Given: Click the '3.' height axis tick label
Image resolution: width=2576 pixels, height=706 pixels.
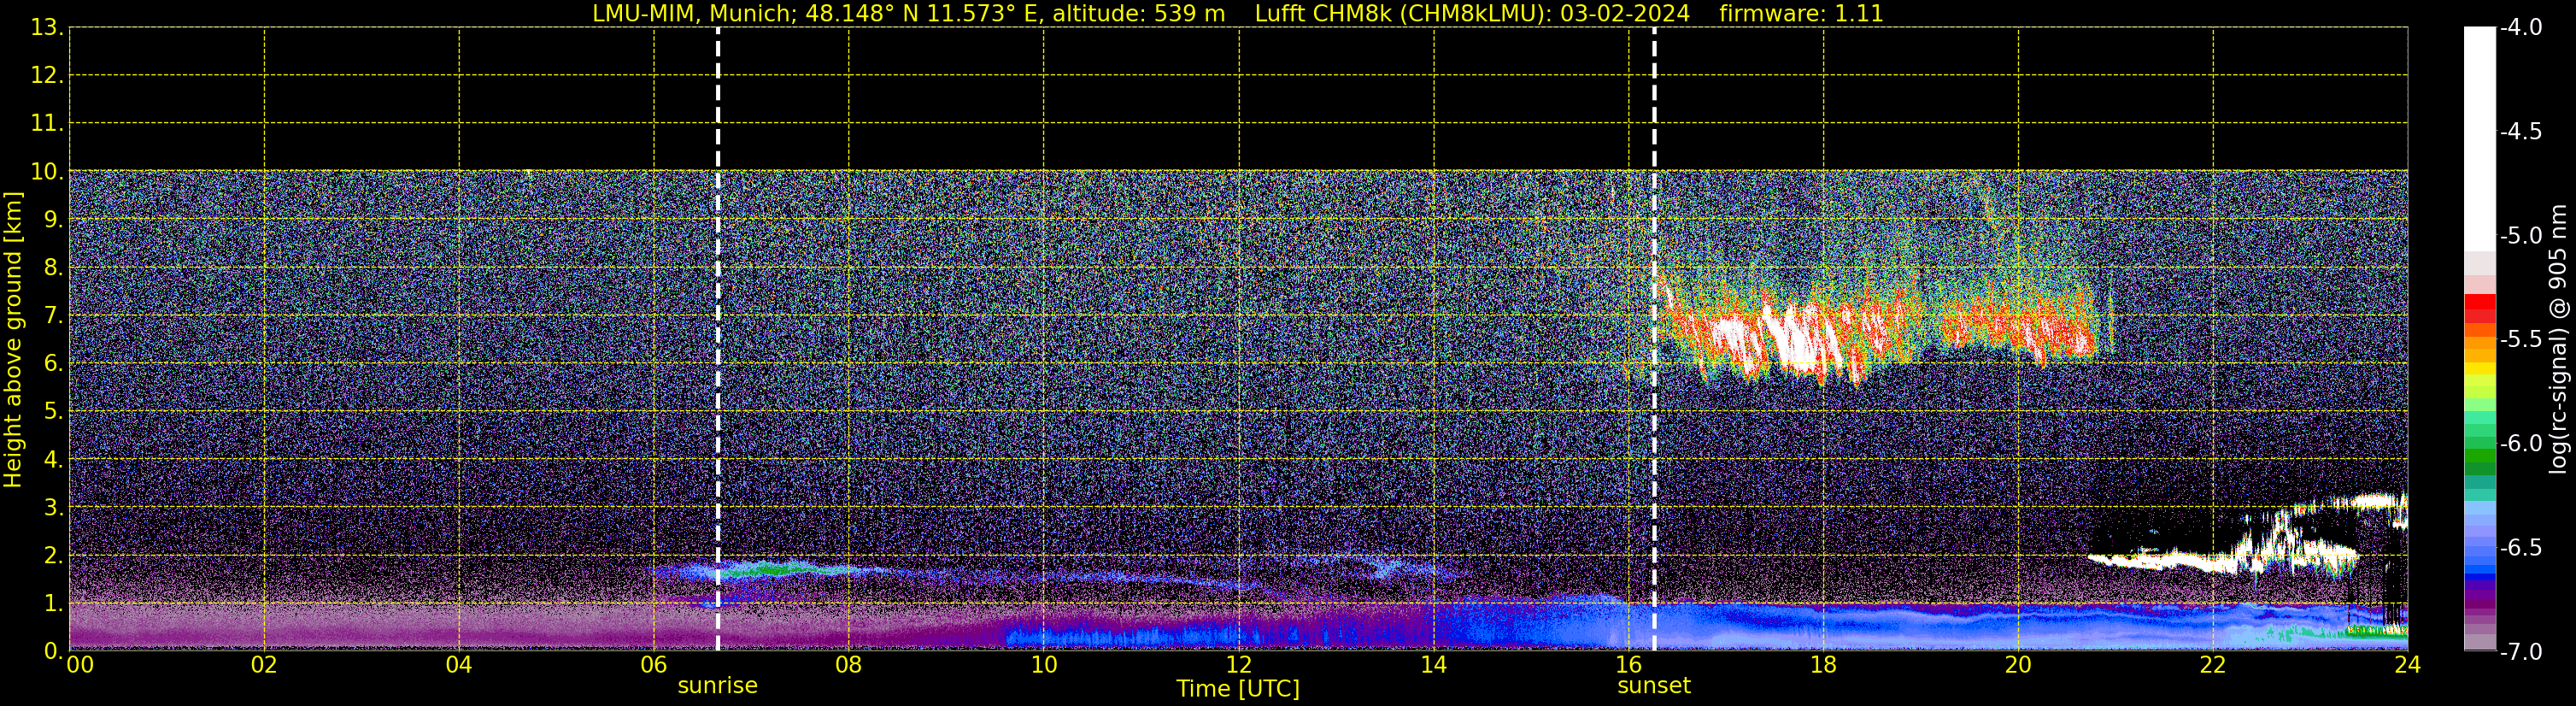Looking at the screenshot, I should [53, 508].
